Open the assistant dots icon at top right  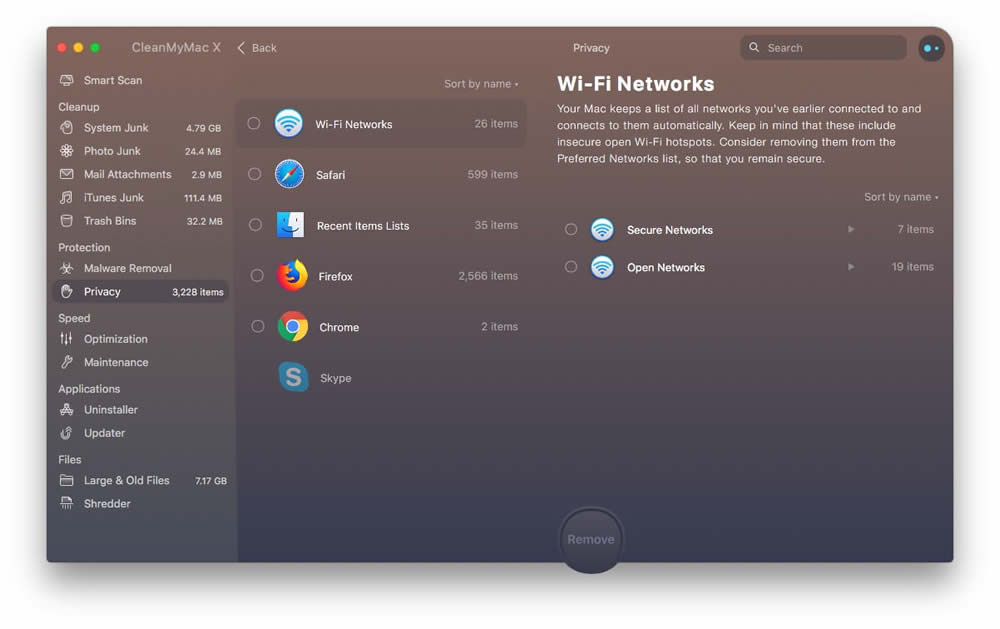pos(931,48)
